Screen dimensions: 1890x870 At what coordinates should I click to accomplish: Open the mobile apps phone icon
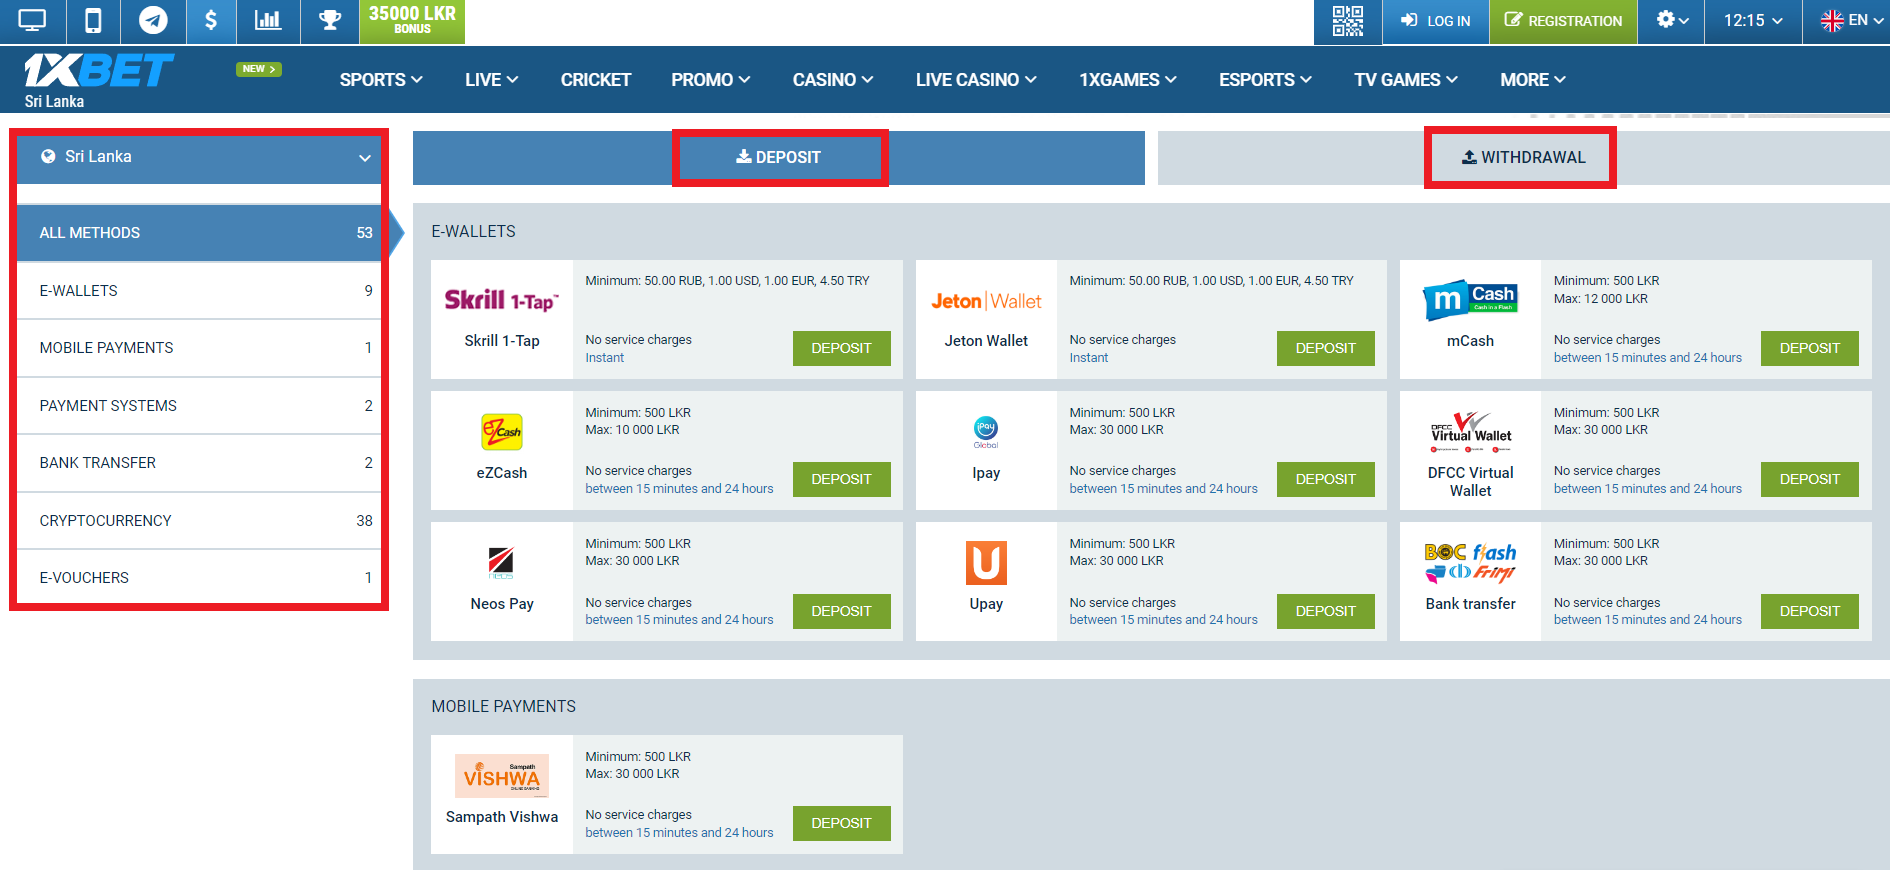click(93, 20)
